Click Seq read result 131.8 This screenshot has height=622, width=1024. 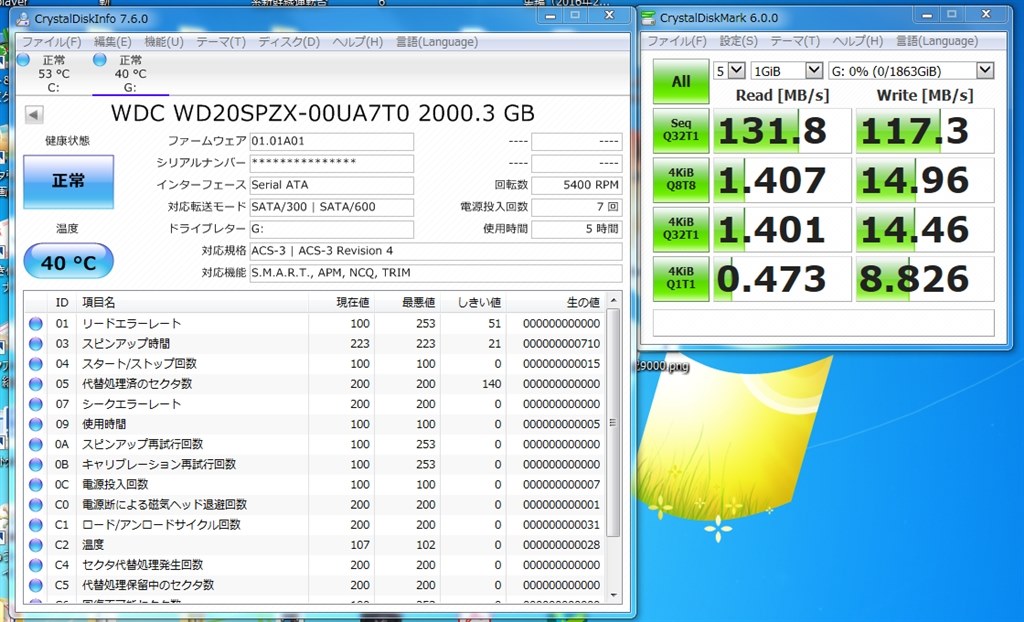pyautogui.click(x=782, y=131)
